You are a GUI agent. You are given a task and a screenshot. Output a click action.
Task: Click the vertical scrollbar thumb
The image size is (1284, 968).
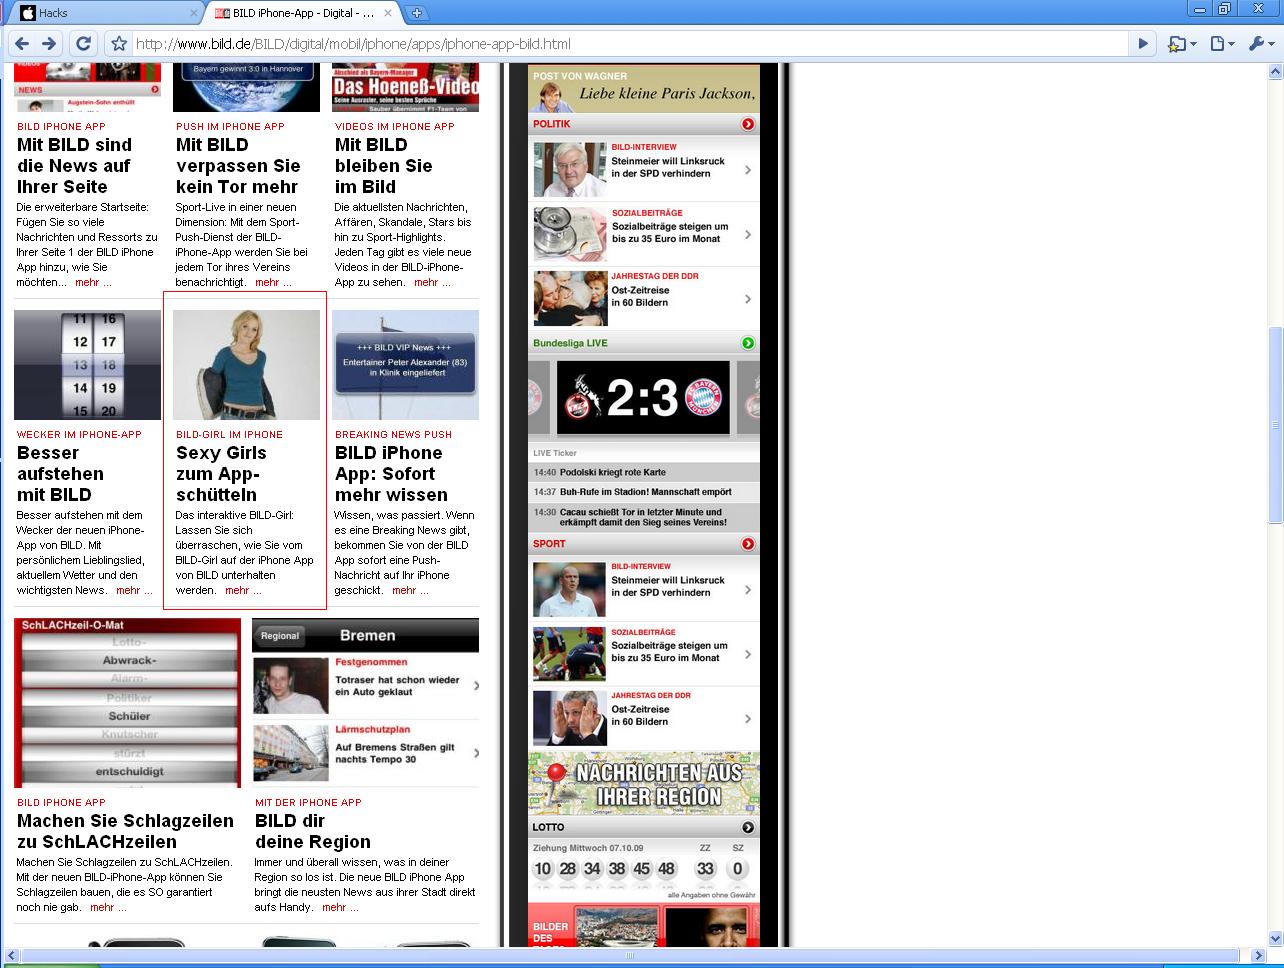[x=1275, y=425]
